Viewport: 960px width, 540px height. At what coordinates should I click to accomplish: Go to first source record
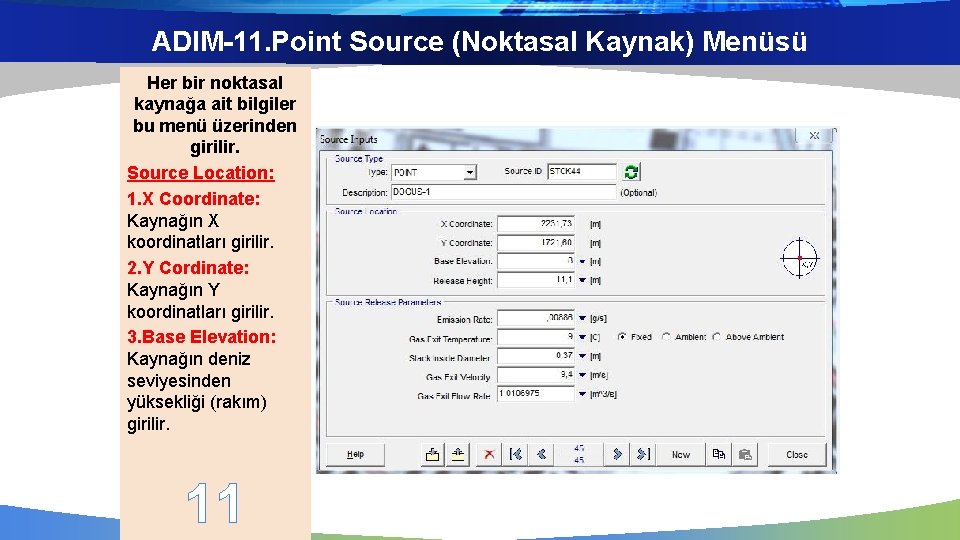click(516, 454)
